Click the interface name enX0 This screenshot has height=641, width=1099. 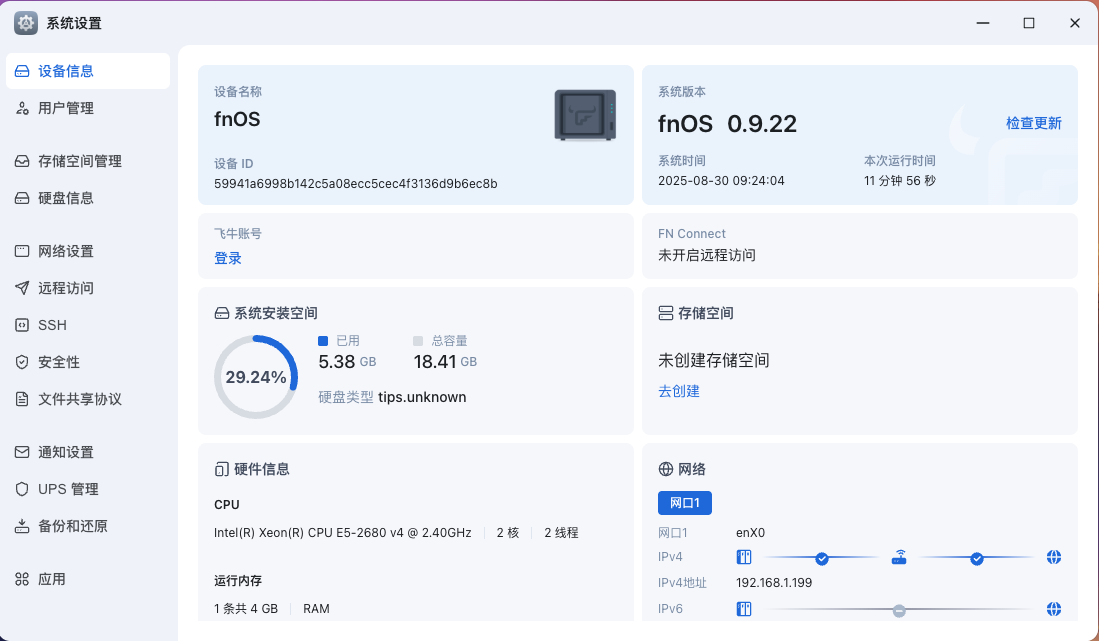pos(751,533)
